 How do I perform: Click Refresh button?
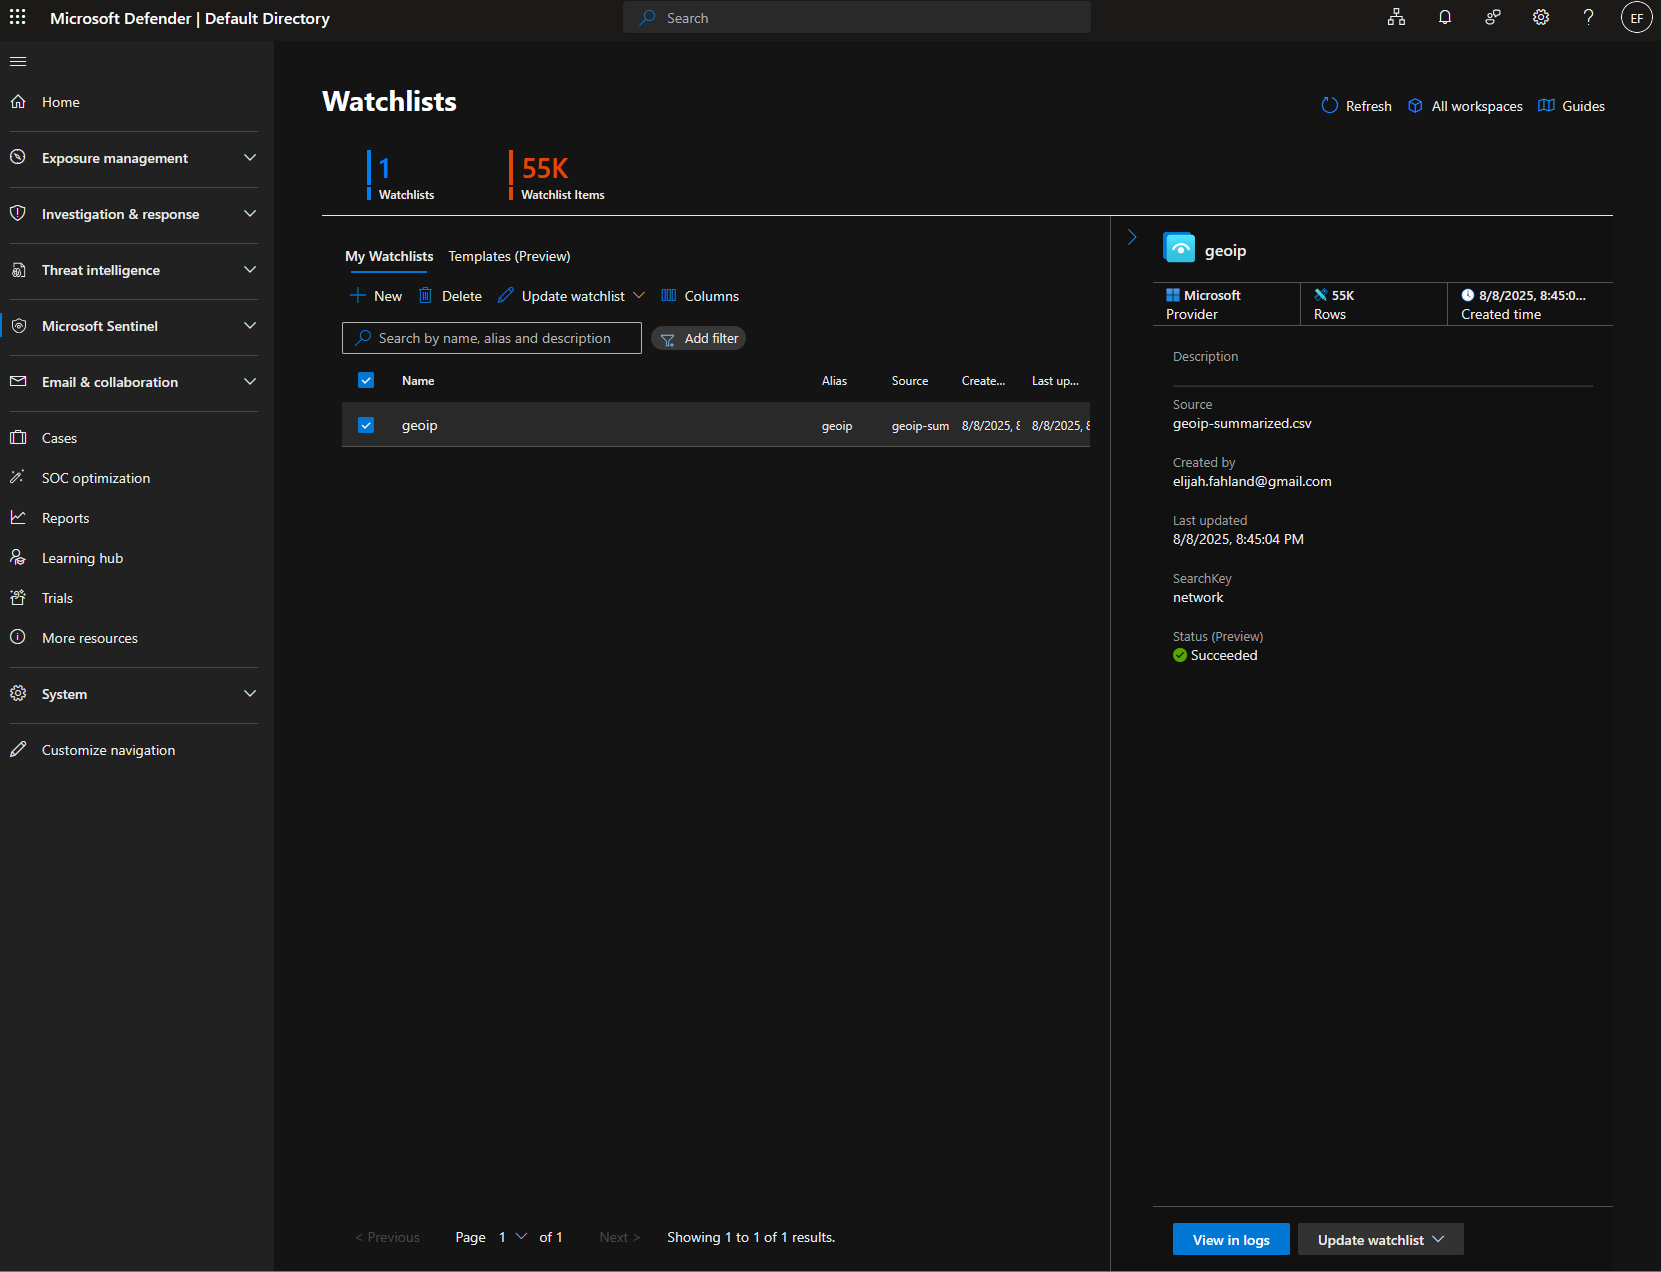[1356, 106]
